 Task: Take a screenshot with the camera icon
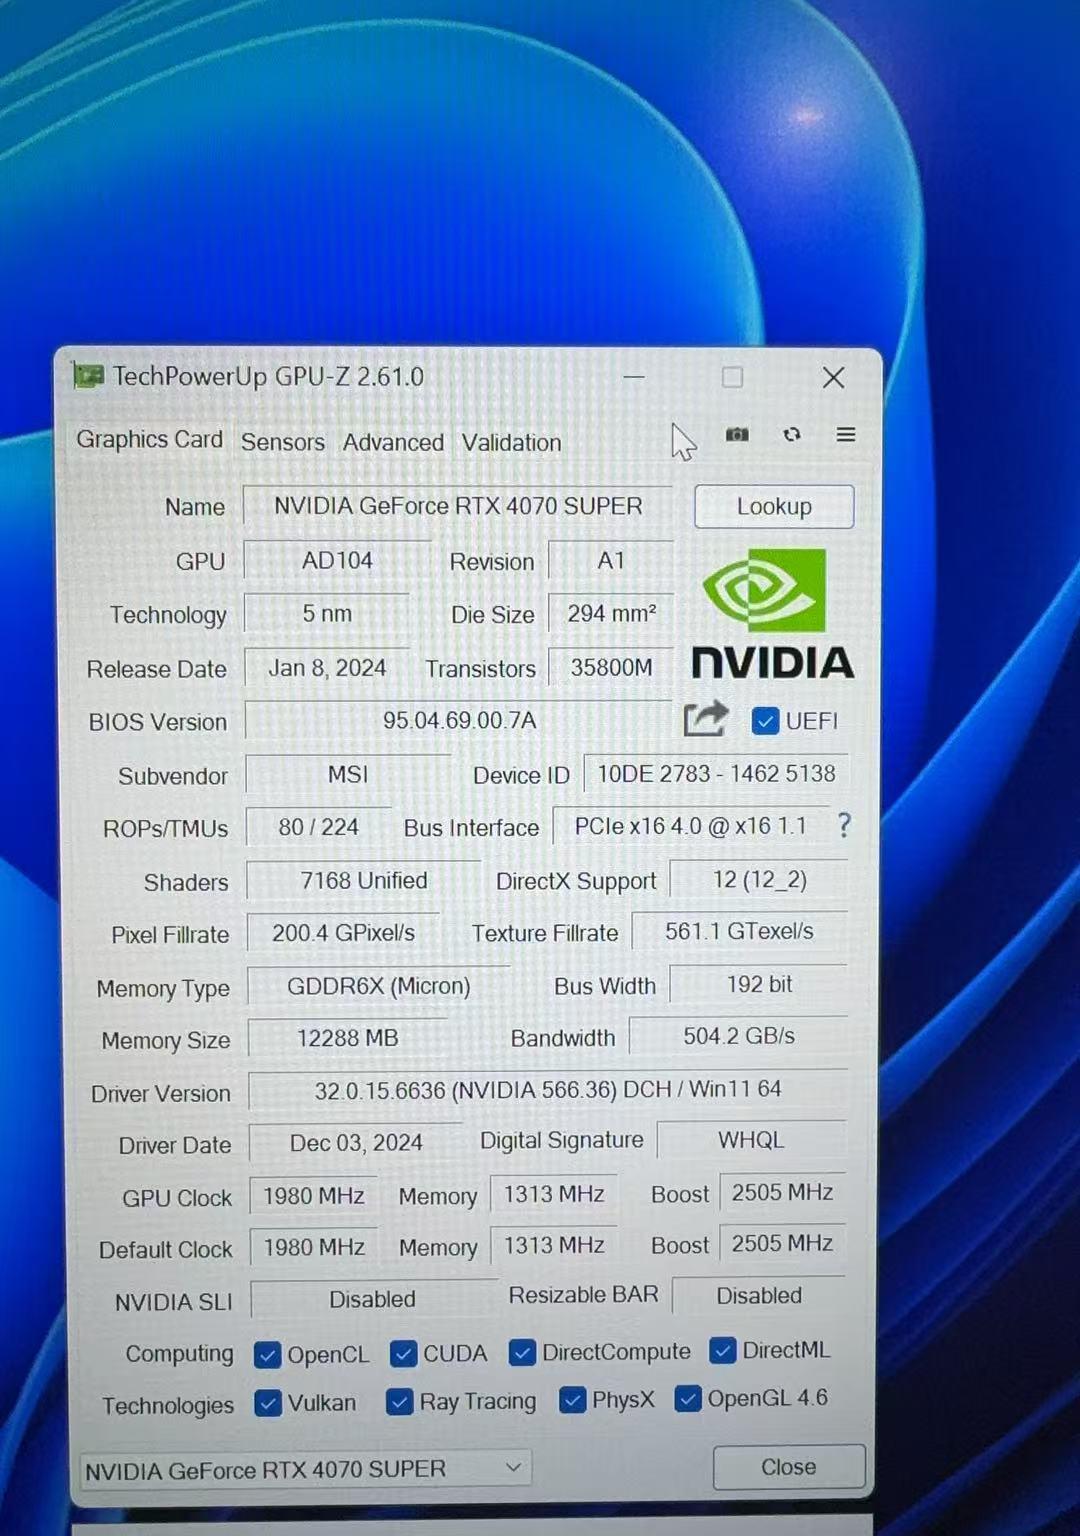pos(737,434)
